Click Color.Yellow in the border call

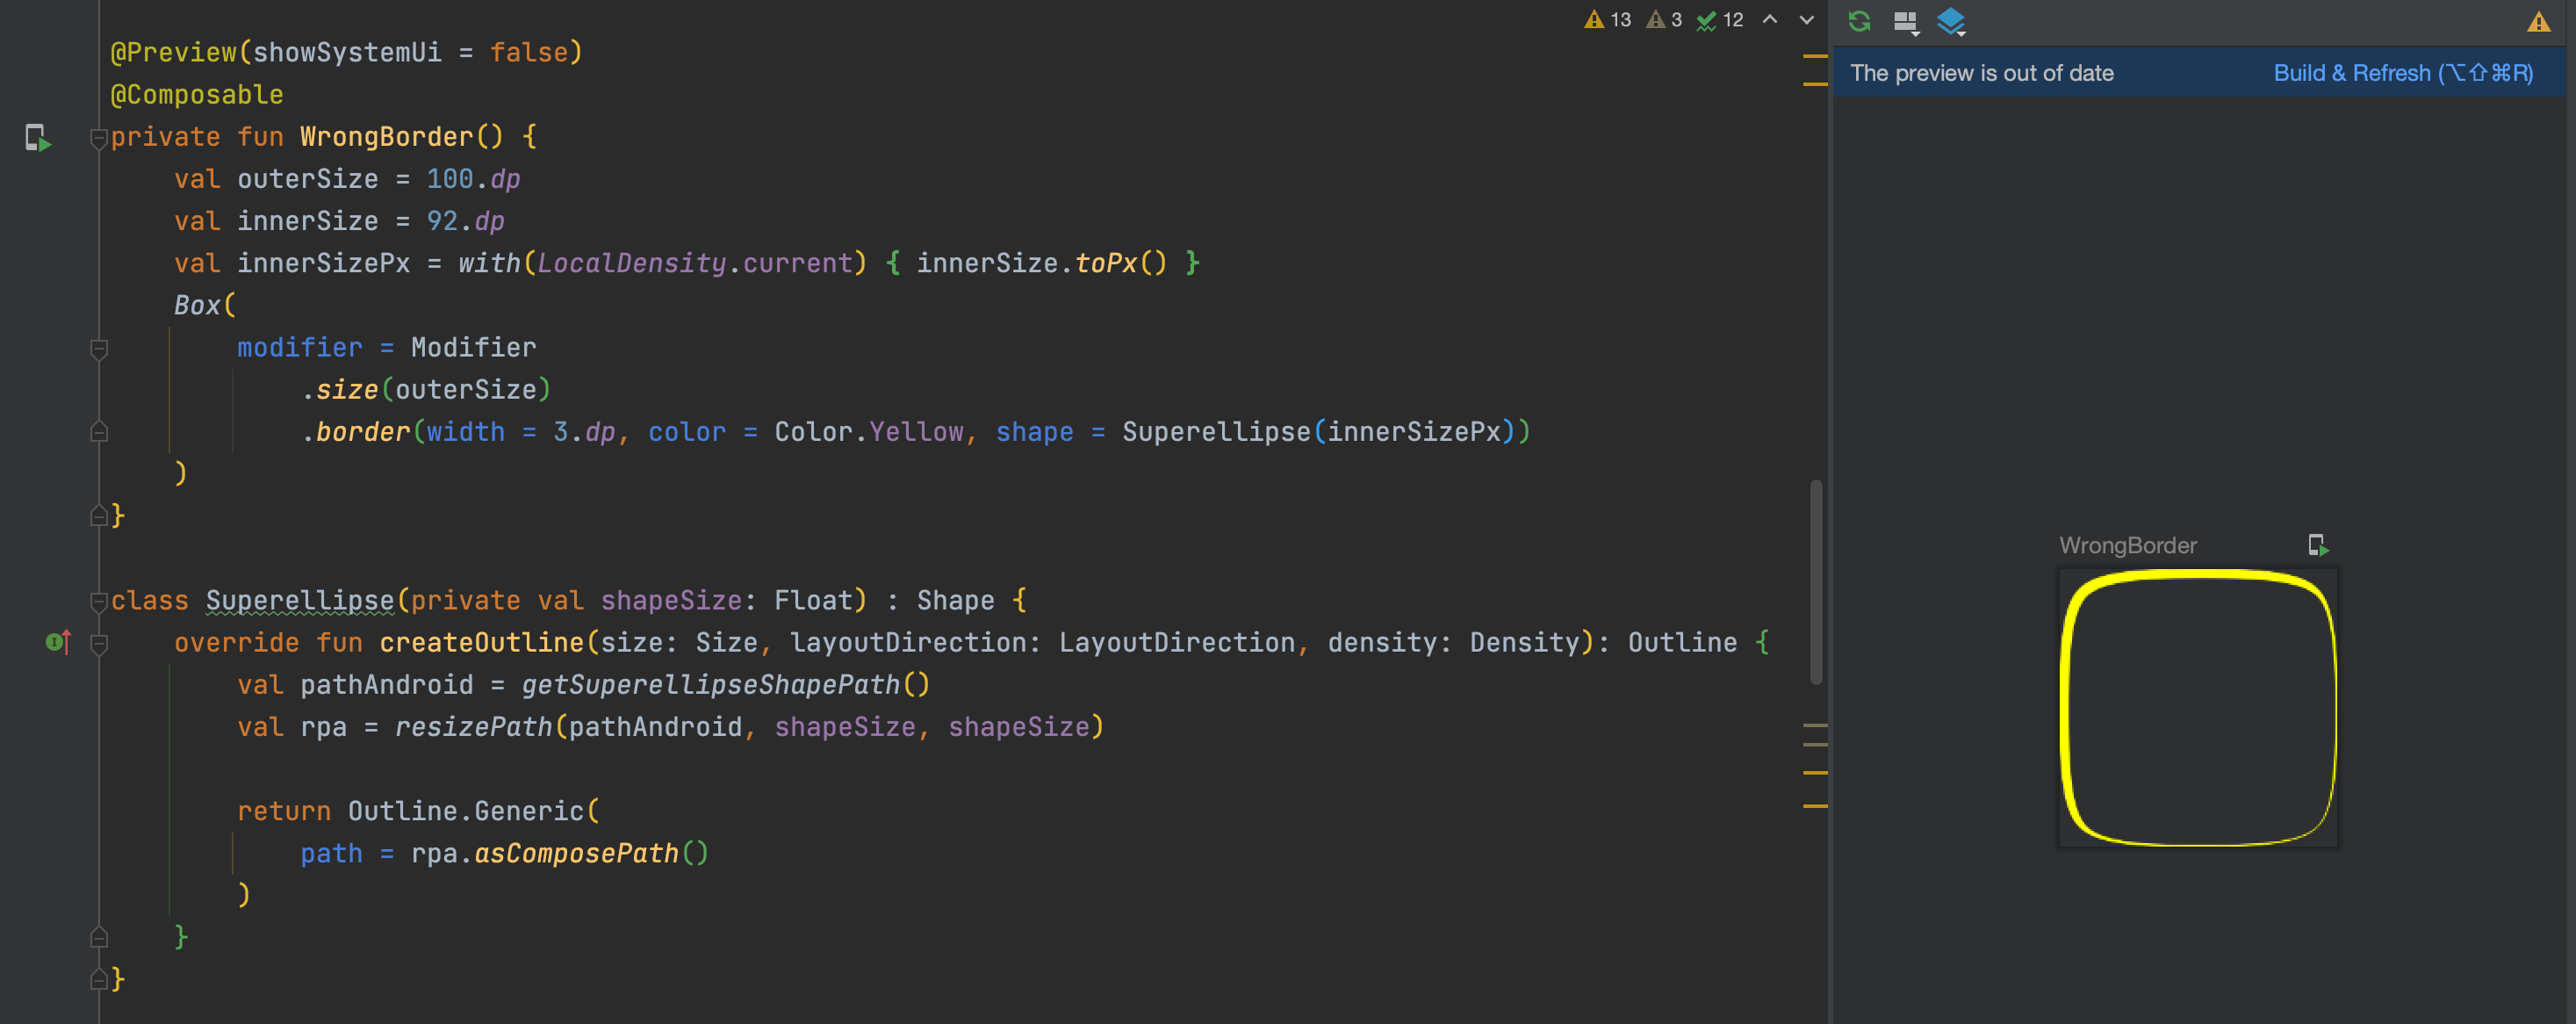[x=868, y=432]
